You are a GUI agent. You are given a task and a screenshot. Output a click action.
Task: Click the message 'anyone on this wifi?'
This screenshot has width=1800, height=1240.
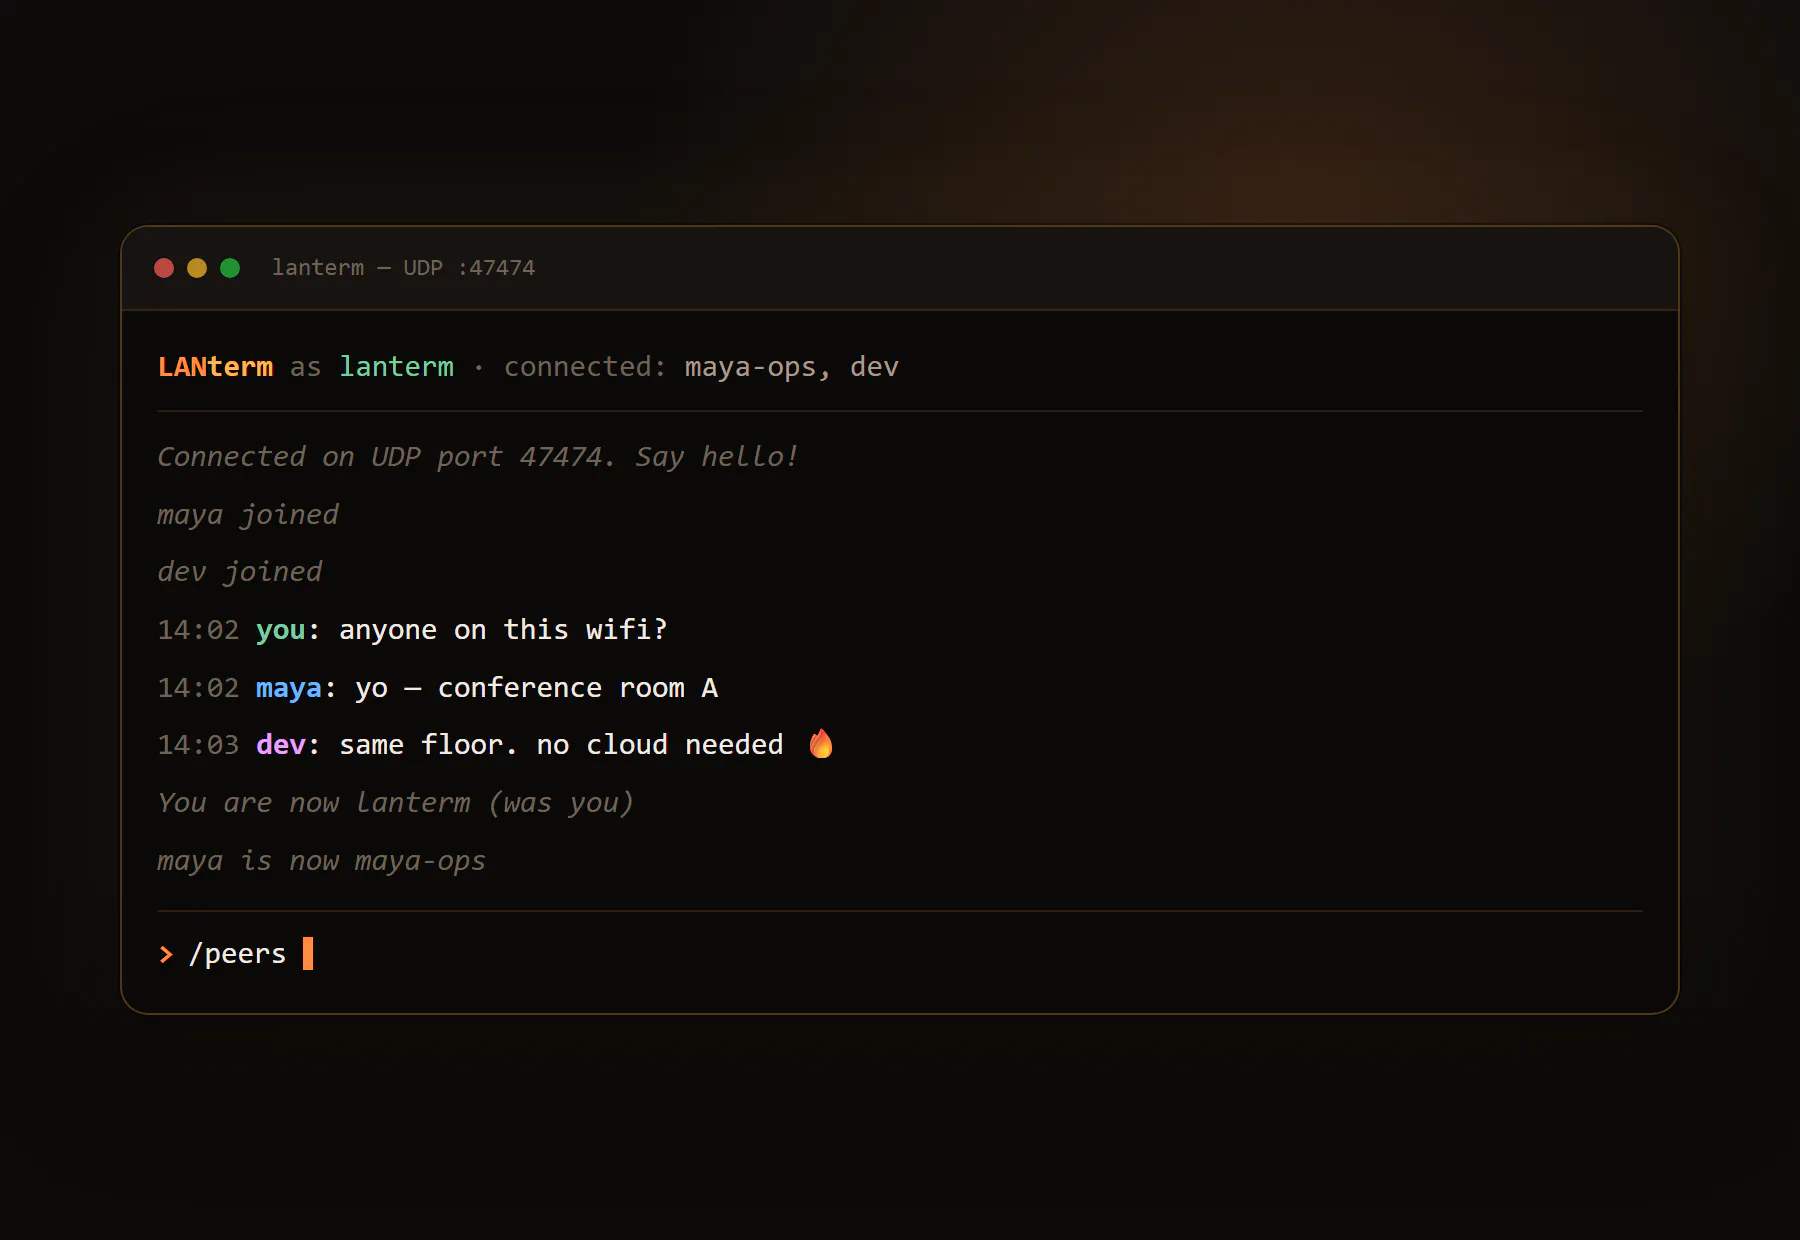click(503, 630)
